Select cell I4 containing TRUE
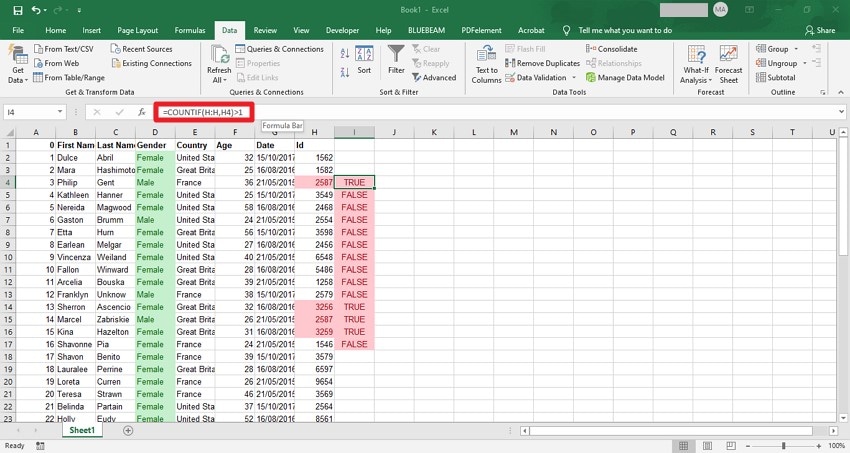This screenshot has height=453, width=850. pyautogui.click(x=355, y=183)
